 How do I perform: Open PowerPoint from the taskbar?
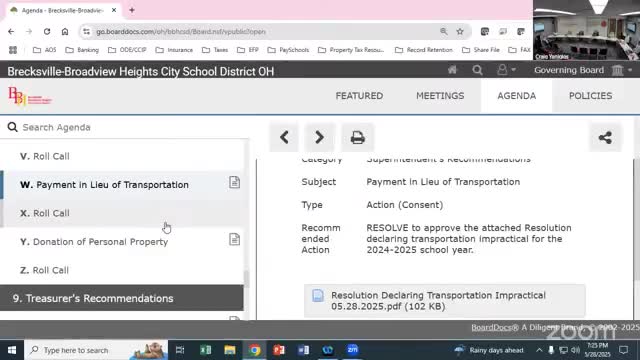pyautogui.click(x=279, y=350)
